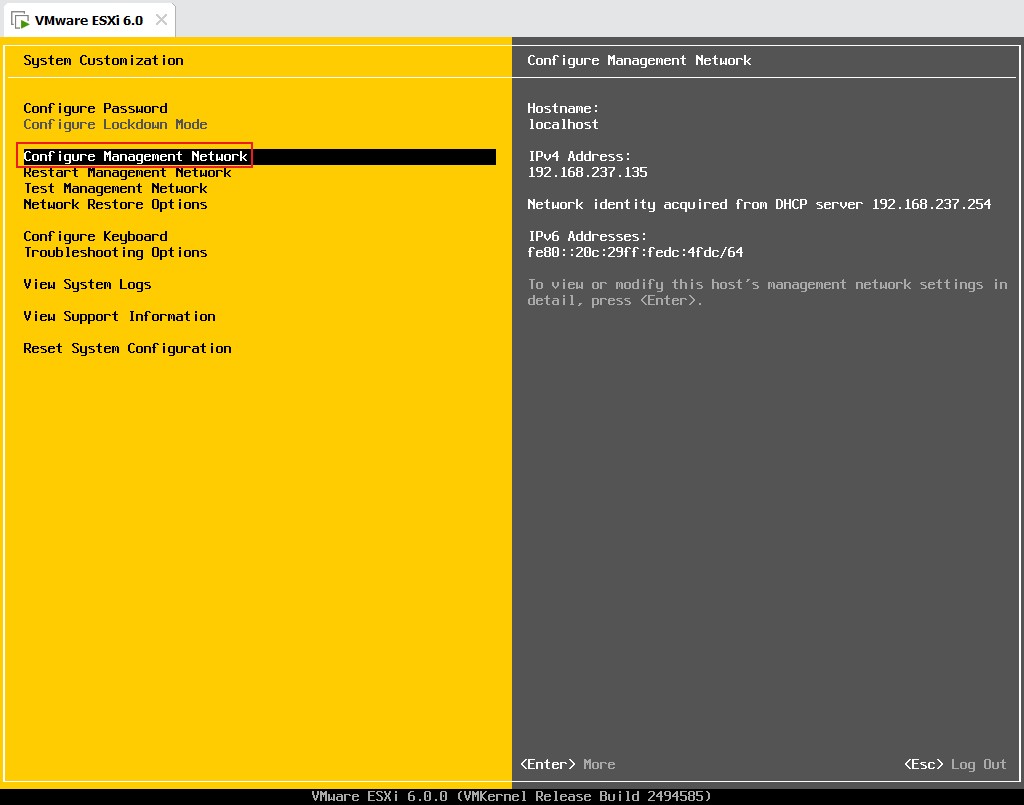Click the IPv6 address fe80::20c:29ff:fedc:4fdc/64

point(635,252)
